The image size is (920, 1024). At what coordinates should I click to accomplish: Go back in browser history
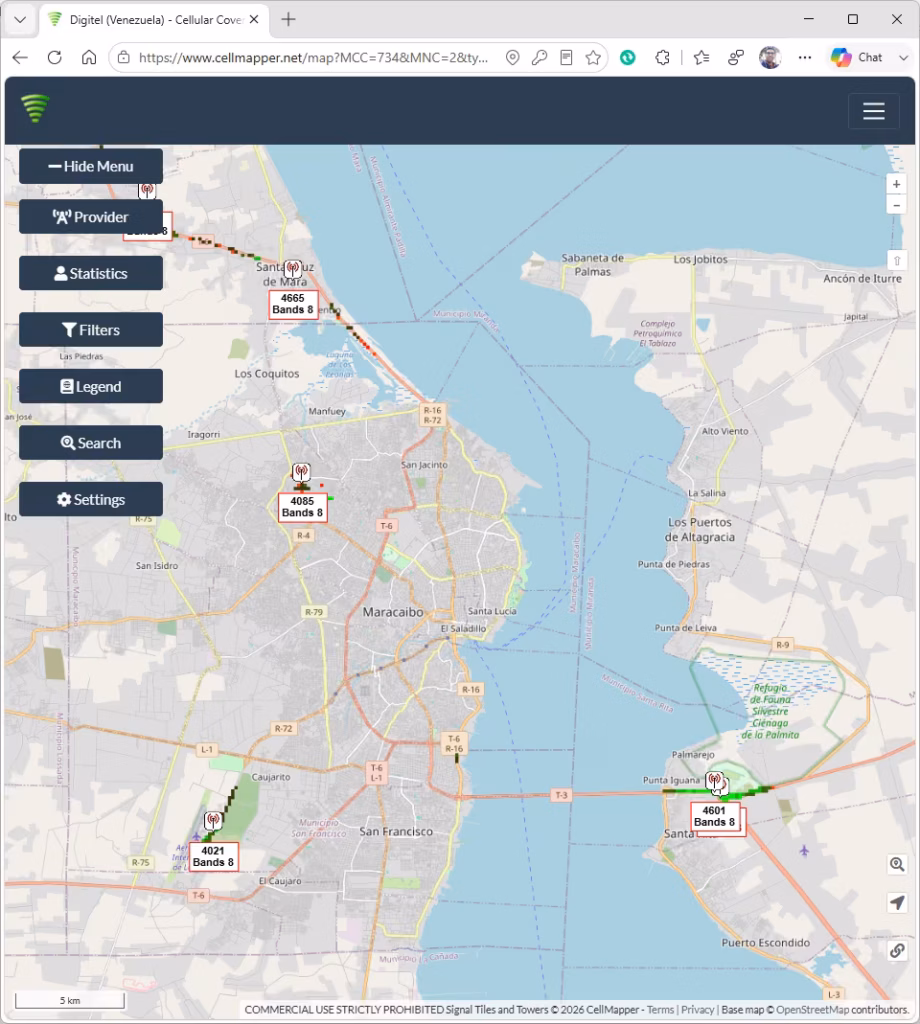tap(20, 57)
